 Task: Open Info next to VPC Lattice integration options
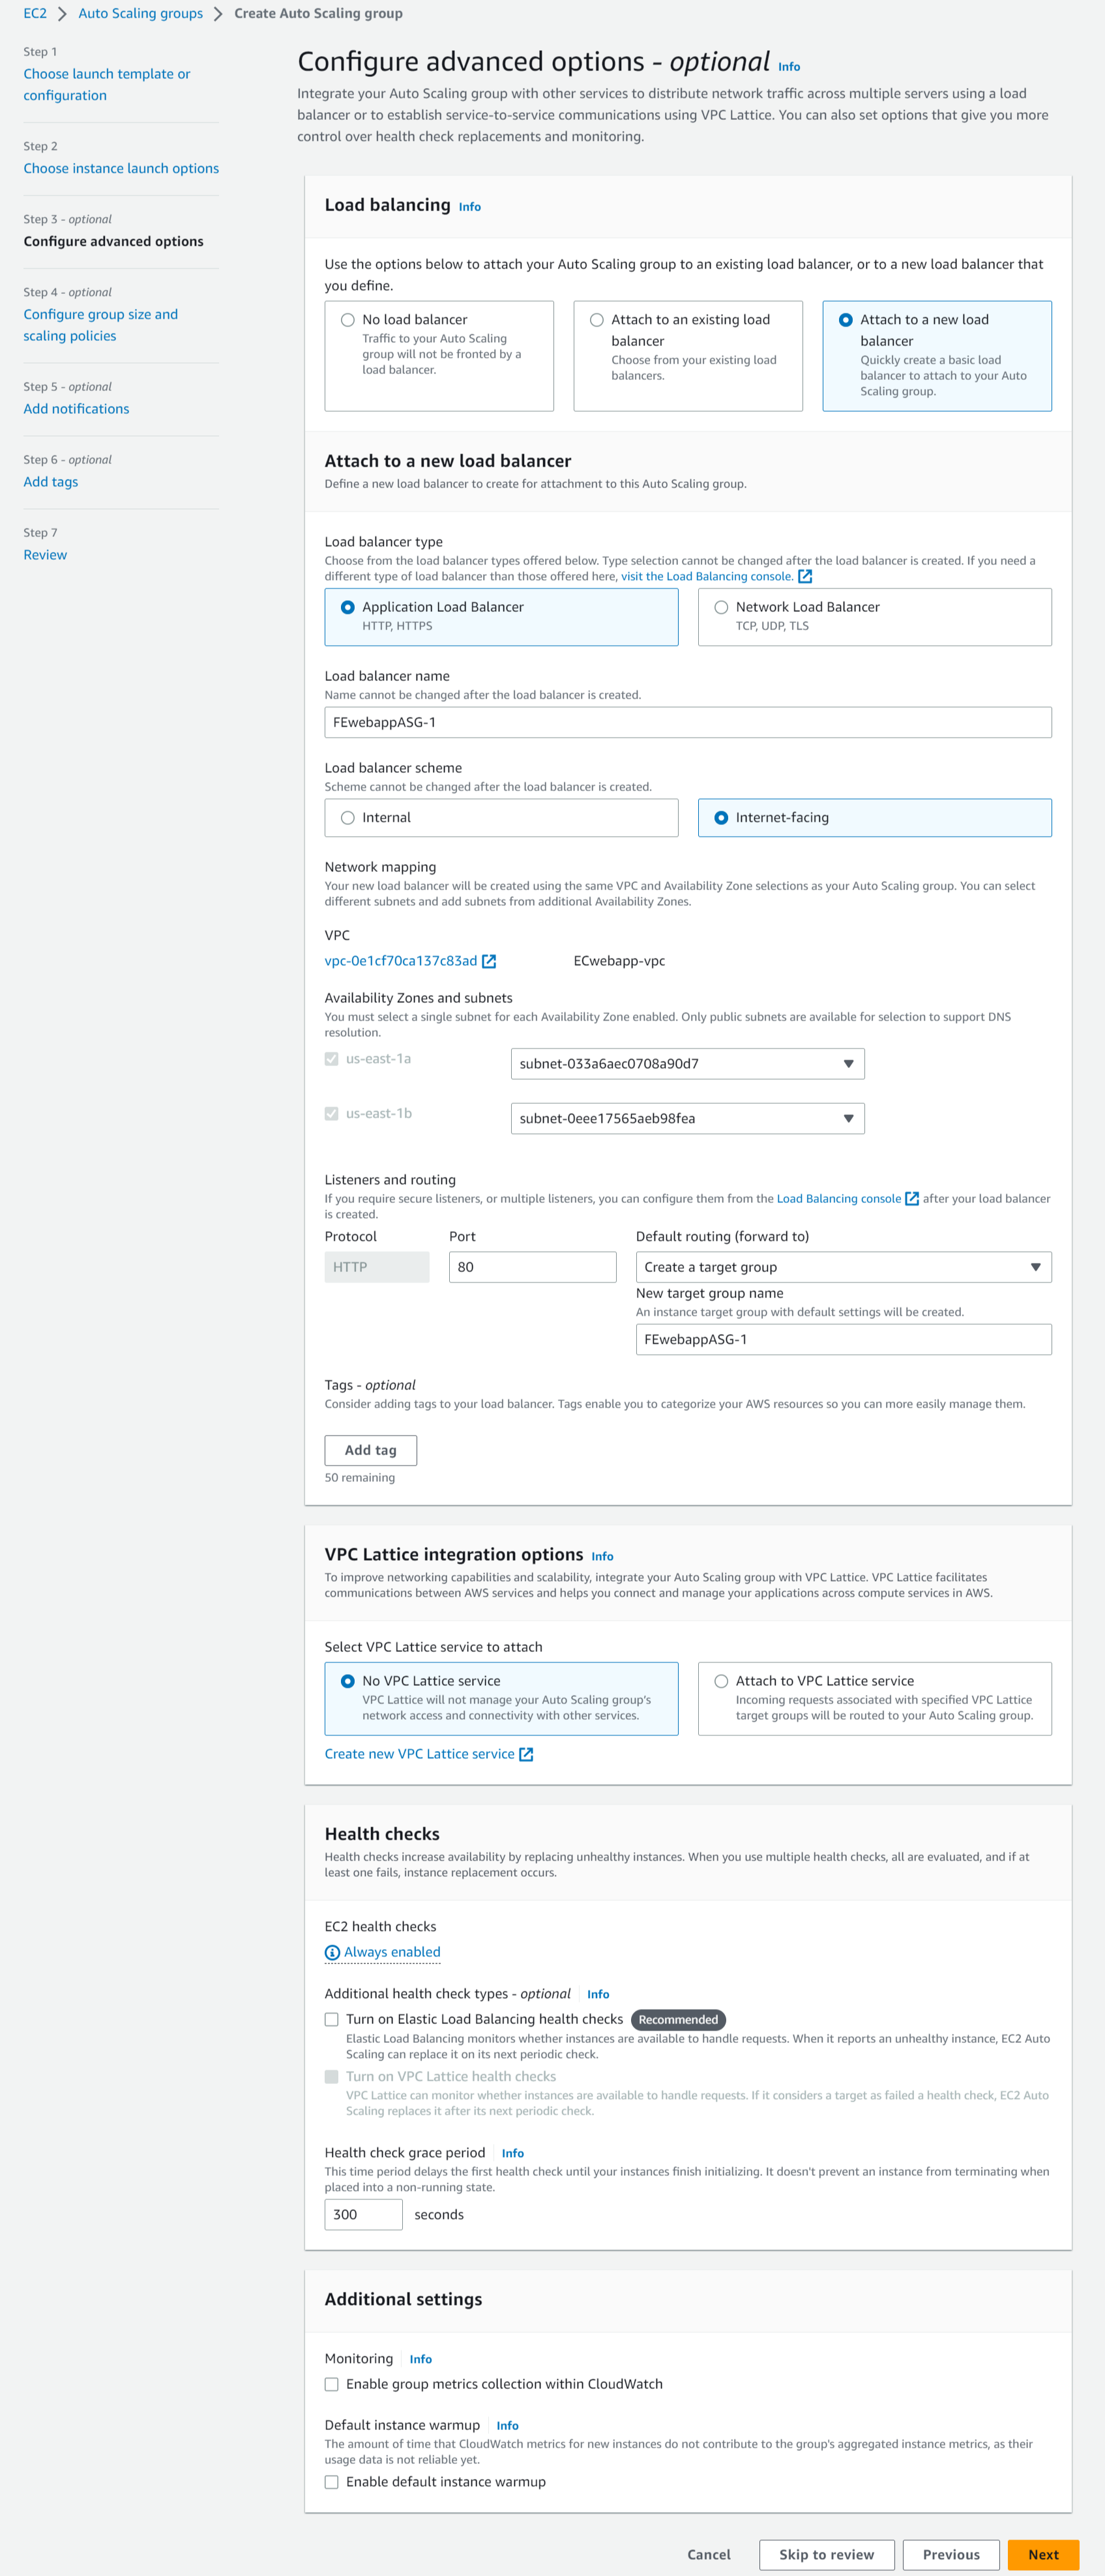tap(602, 1556)
